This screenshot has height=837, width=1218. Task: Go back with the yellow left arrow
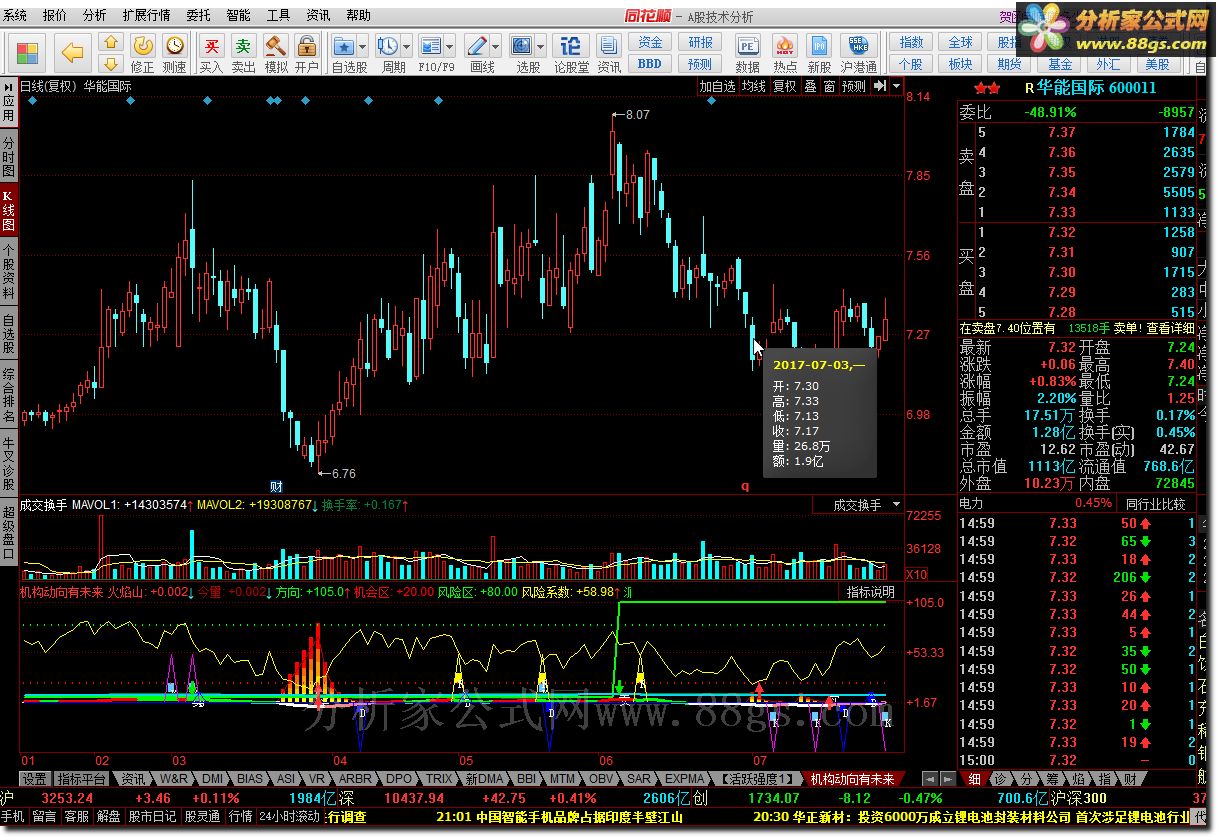[x=72, y=53]
